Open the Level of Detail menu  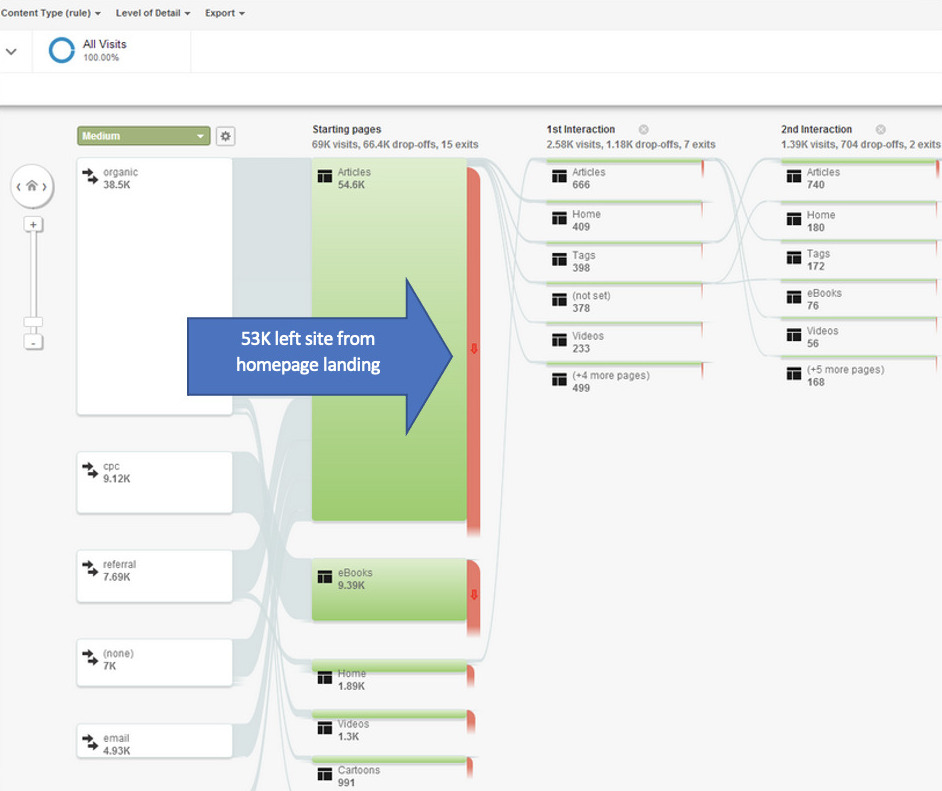coord(152,13)
